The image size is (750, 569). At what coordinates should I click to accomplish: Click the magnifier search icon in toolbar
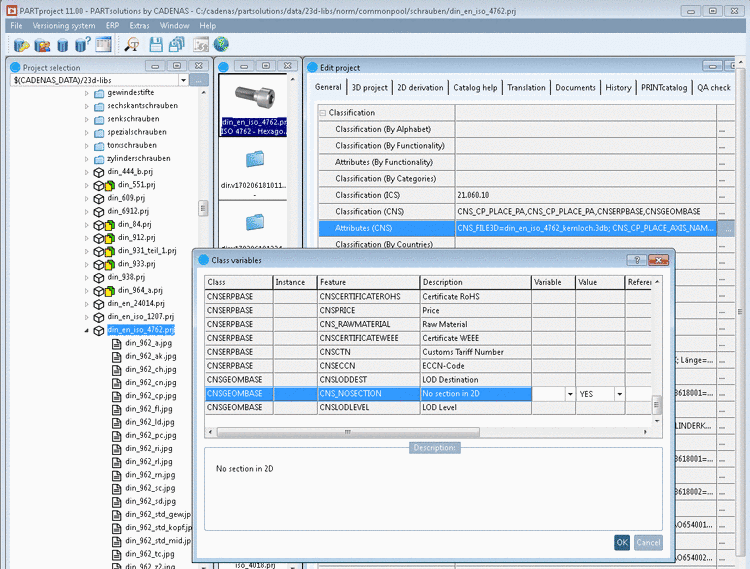pos(131,44)
